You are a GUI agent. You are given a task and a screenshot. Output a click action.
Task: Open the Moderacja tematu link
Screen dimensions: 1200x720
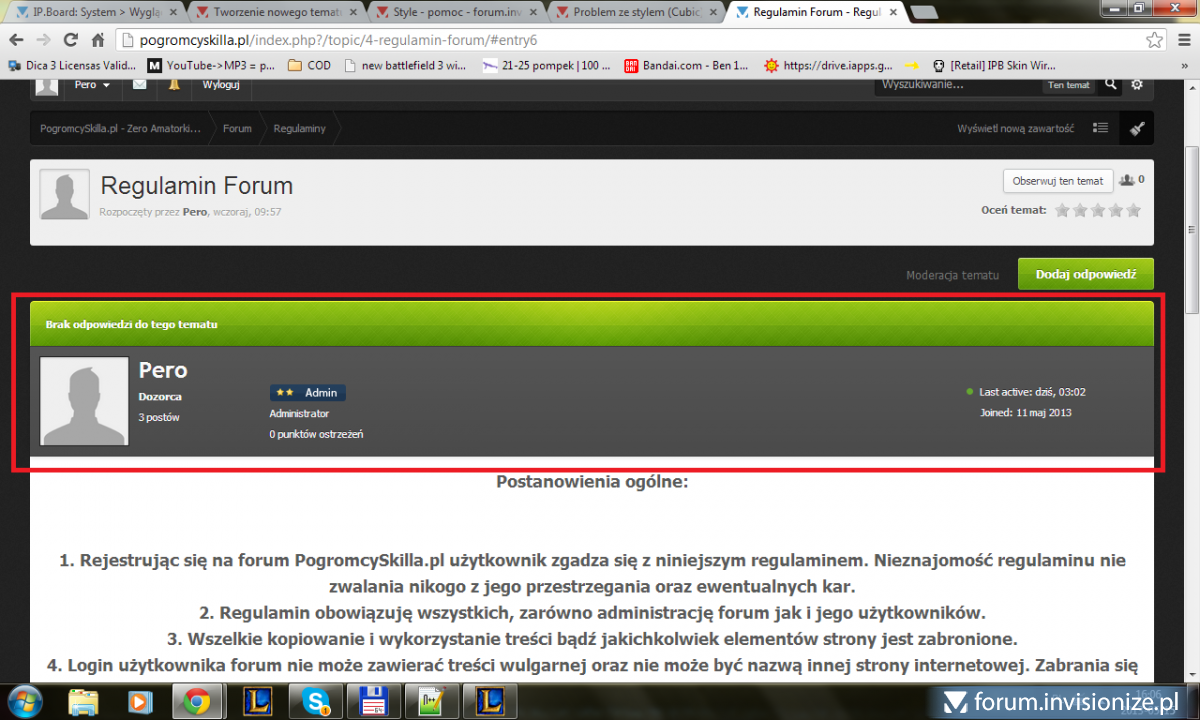(952, 275)
